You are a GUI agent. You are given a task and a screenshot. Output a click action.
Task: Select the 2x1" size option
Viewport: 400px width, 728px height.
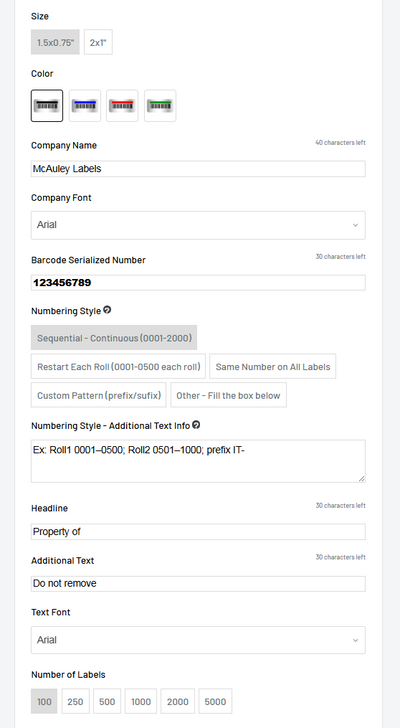(98, 42)
